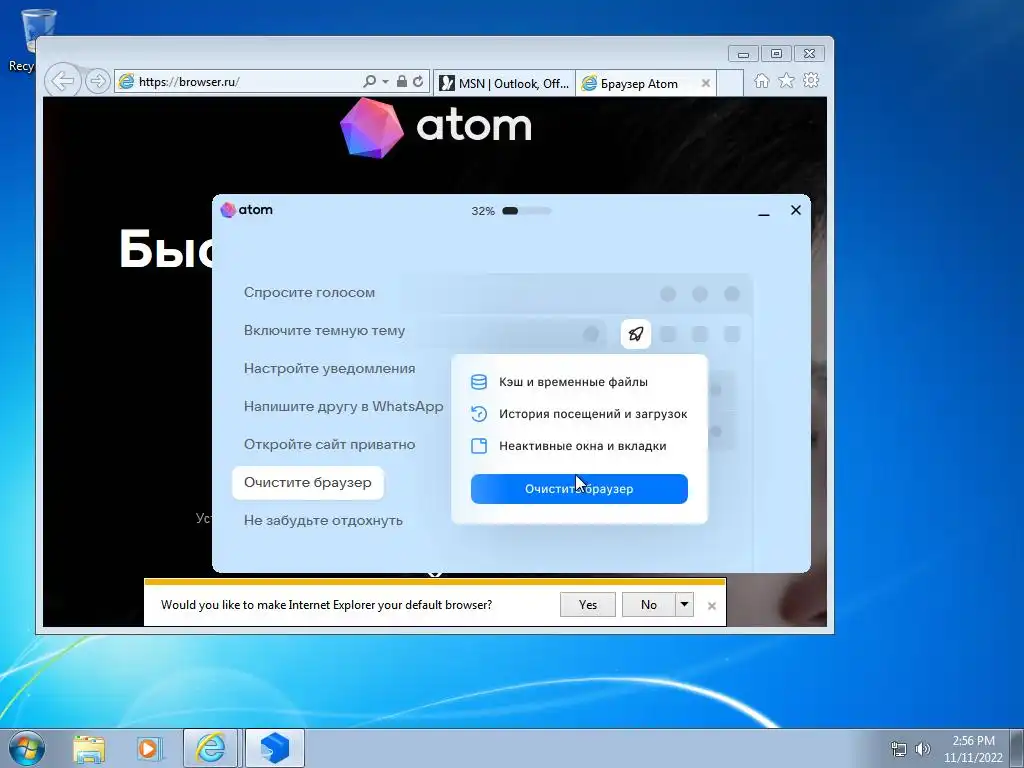The width and height of the screenshot is (1024, 768).
Task: Click the history clock icon
Action: pos(479,414)
